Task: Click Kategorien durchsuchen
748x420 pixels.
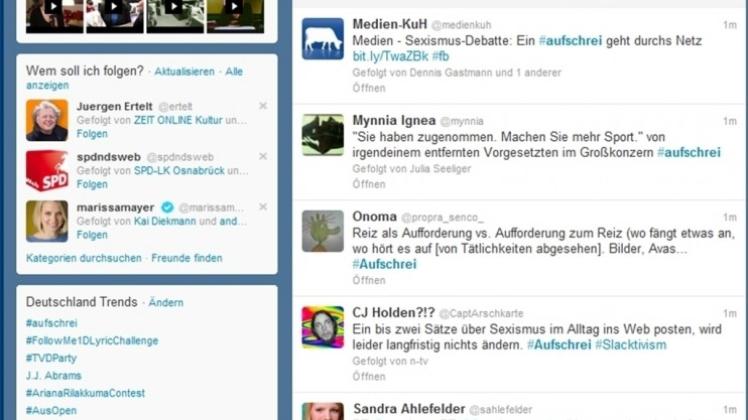Action: click(x=84, y=258)
